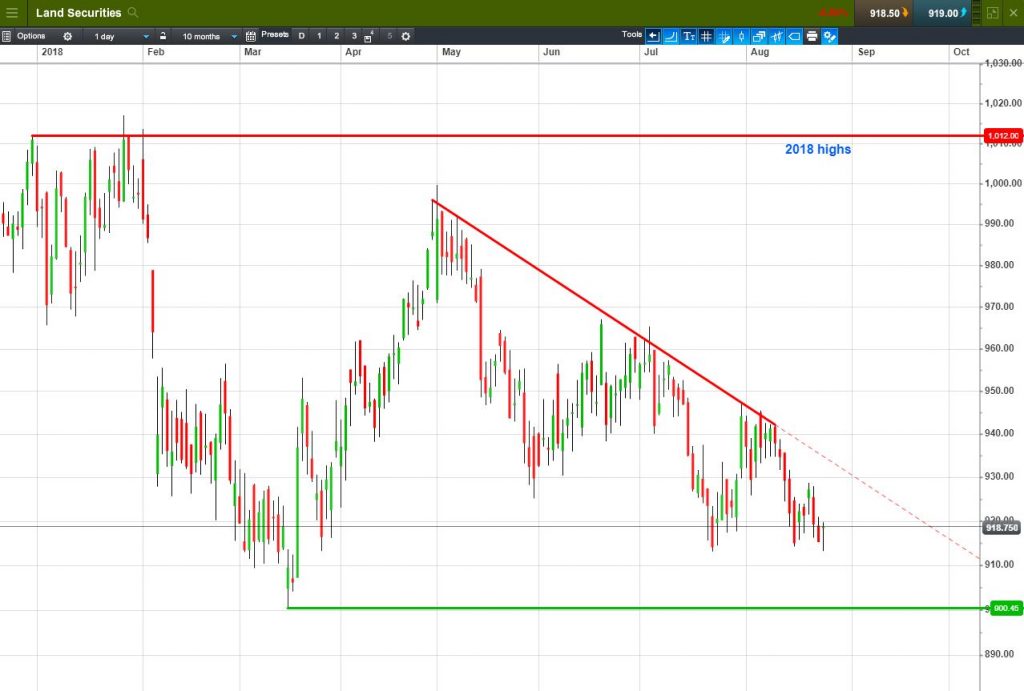Click the print chart icon
This screenshot has width=1024, height=691.
click(812, 36)
